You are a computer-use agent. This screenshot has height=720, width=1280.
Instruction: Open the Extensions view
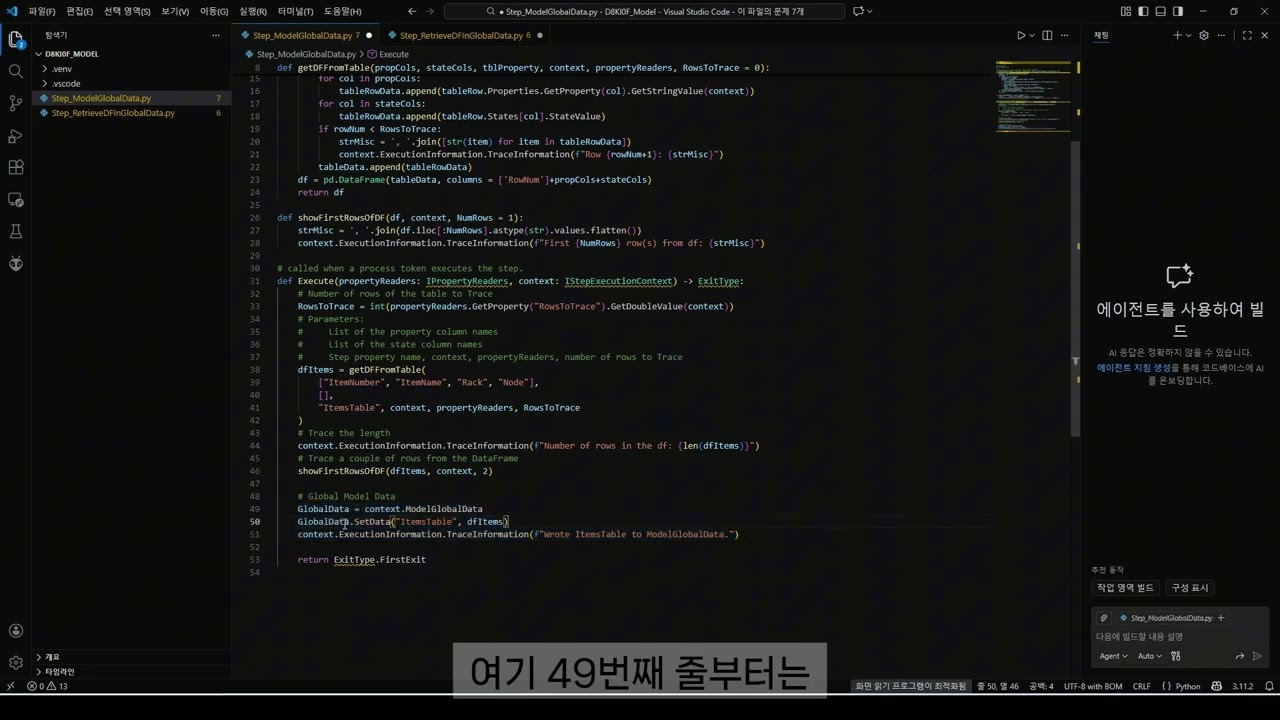[x=15, y=167]
